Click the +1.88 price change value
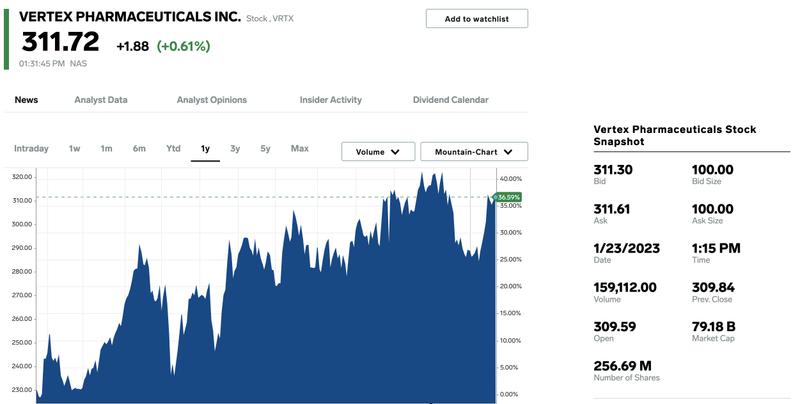This screenshot has width=800, height=404. point(133,46)
